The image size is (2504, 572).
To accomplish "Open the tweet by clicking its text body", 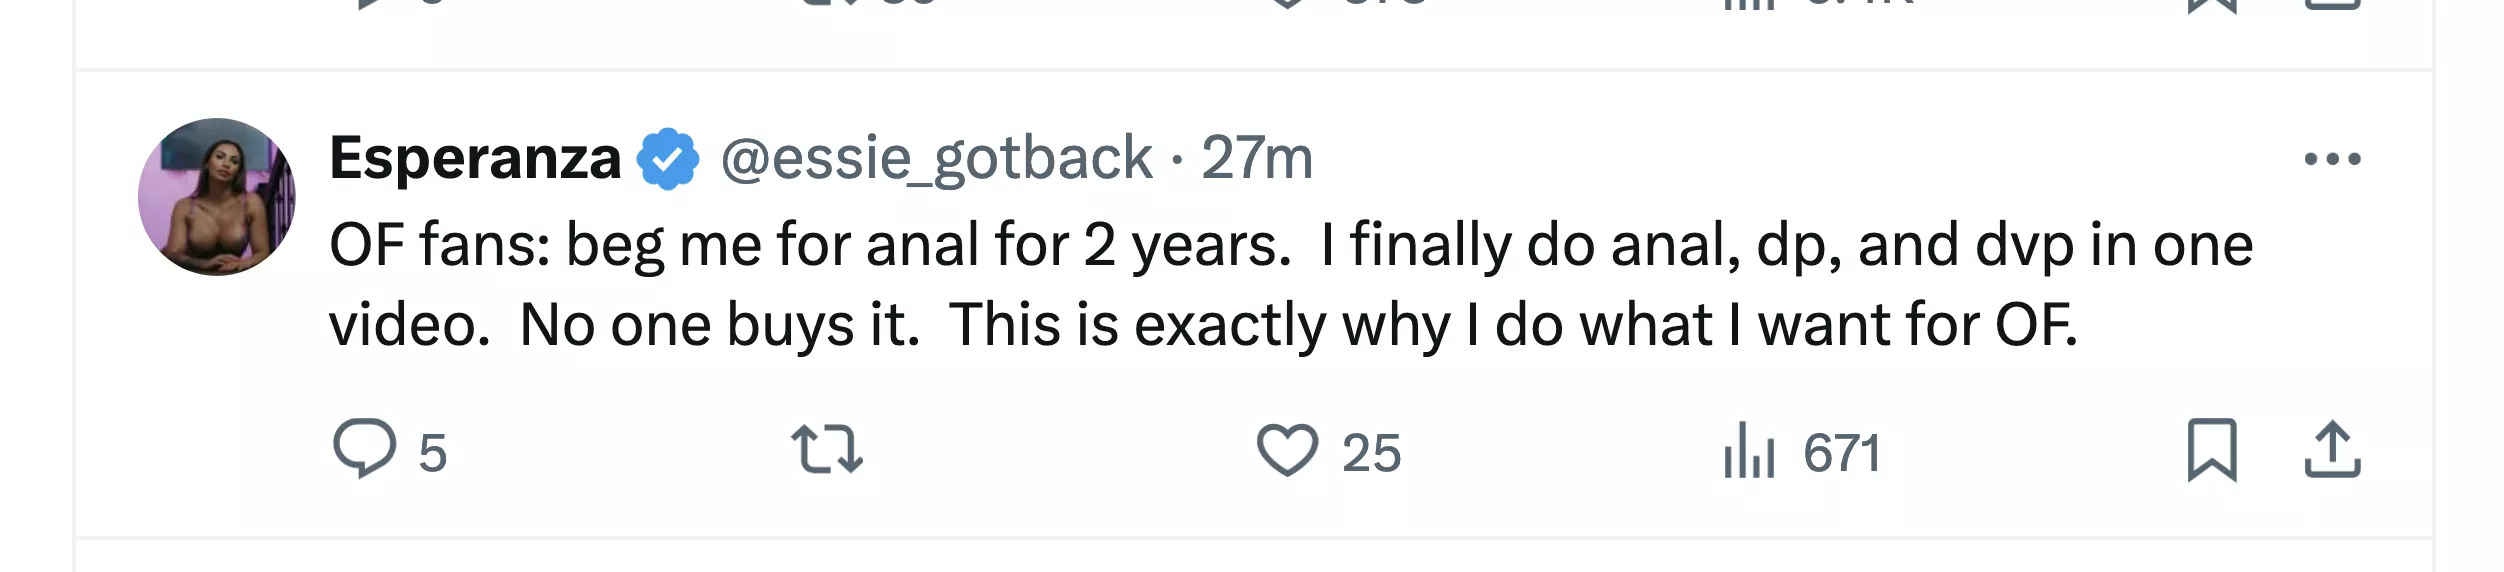I will [x=1200, y=285].
